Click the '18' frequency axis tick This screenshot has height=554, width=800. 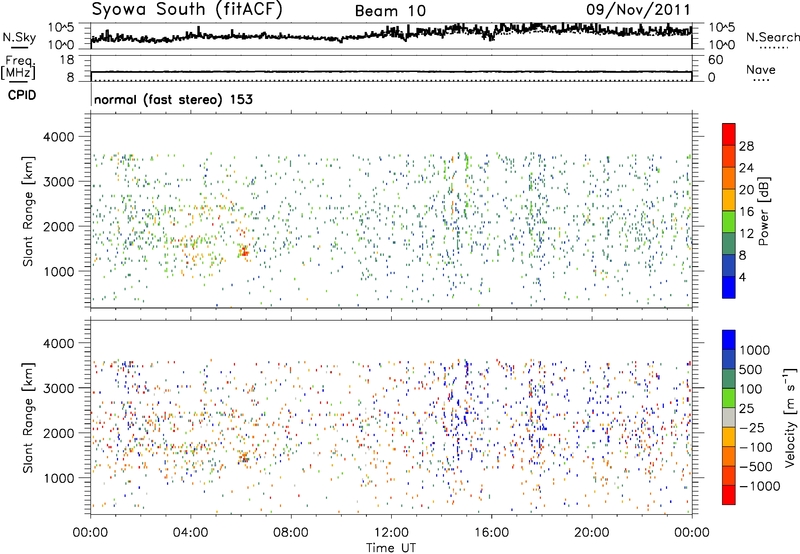click(67, 60)
